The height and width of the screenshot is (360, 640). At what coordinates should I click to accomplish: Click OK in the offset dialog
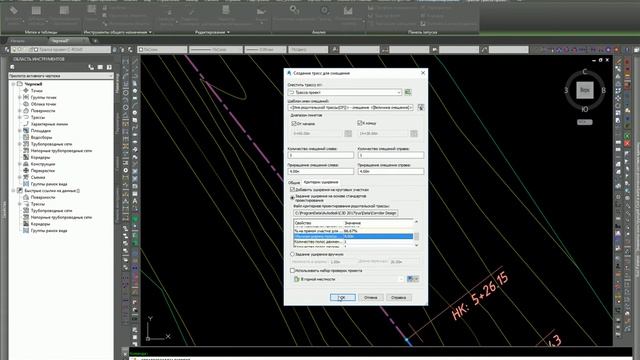point(343,298)
